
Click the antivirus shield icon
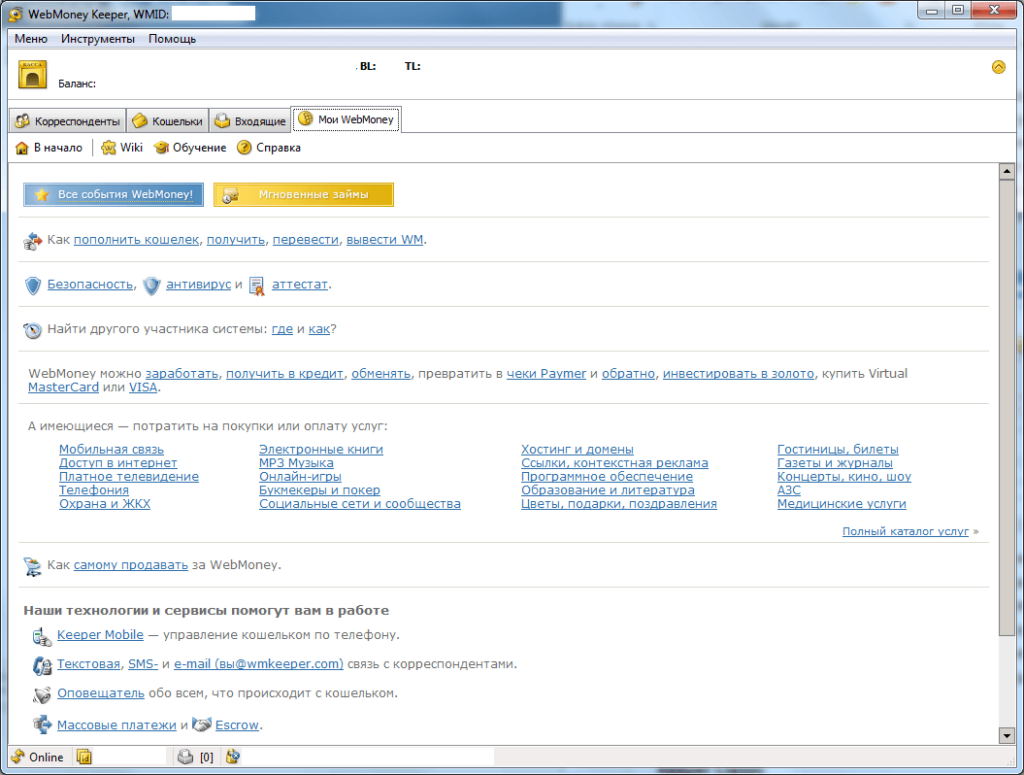[152, 285]
